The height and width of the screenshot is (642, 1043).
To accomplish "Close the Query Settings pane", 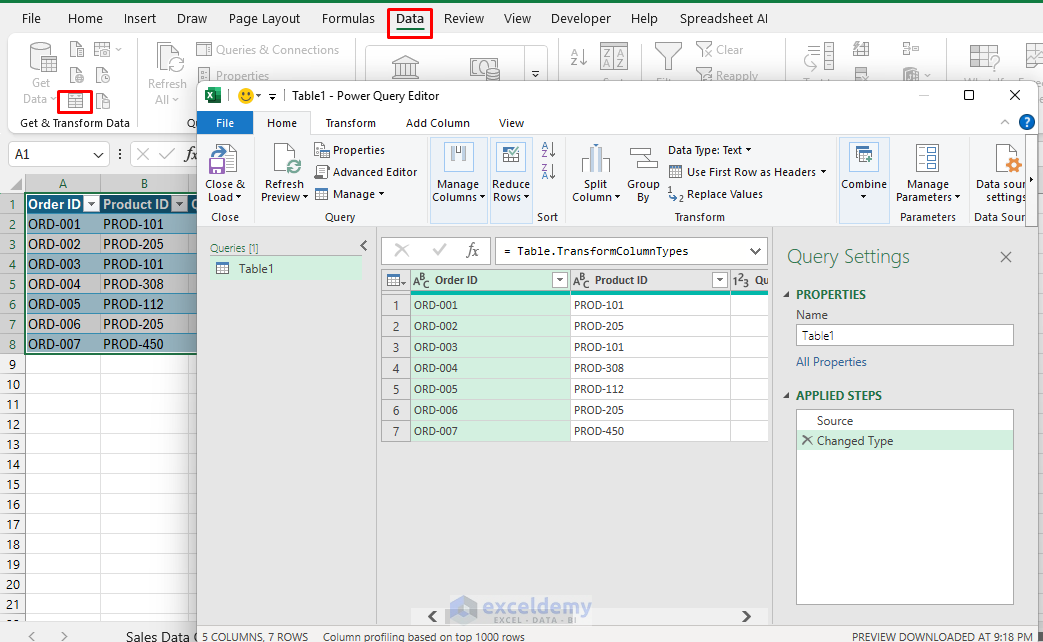I will click(1006, 257).
